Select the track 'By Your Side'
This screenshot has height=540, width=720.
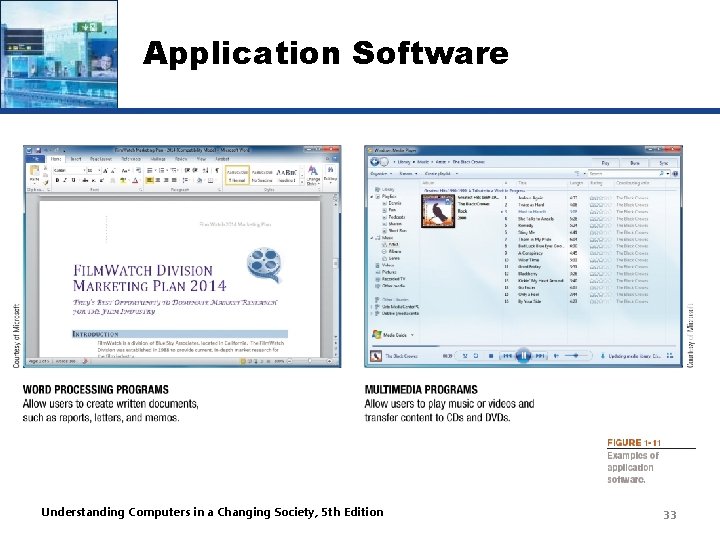coord(529,302)
